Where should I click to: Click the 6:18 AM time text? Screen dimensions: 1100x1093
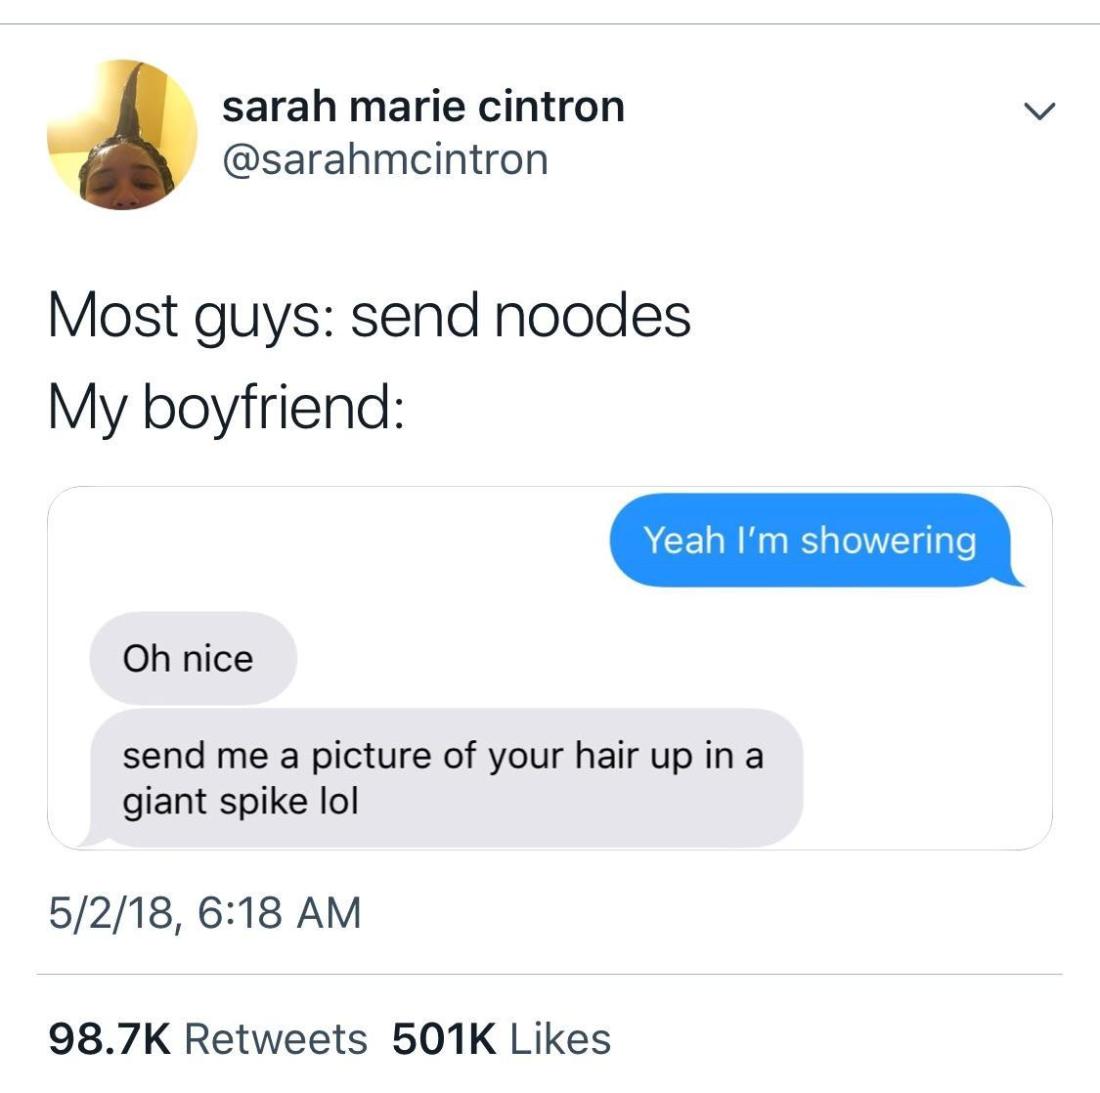coord(280,913)
